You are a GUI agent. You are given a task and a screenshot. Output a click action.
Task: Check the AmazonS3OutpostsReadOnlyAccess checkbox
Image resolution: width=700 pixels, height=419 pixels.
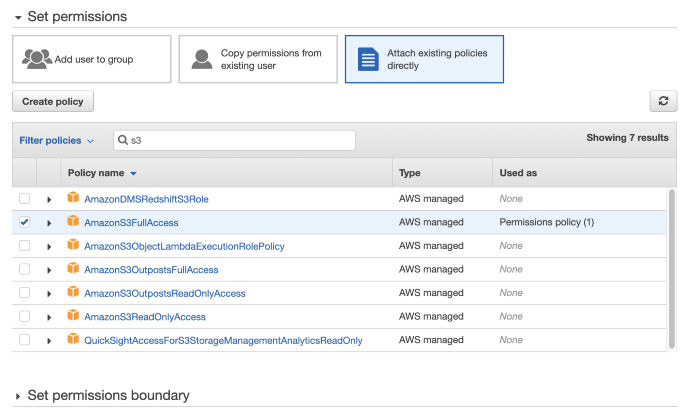pyautogui.click(x=25, y=293)
